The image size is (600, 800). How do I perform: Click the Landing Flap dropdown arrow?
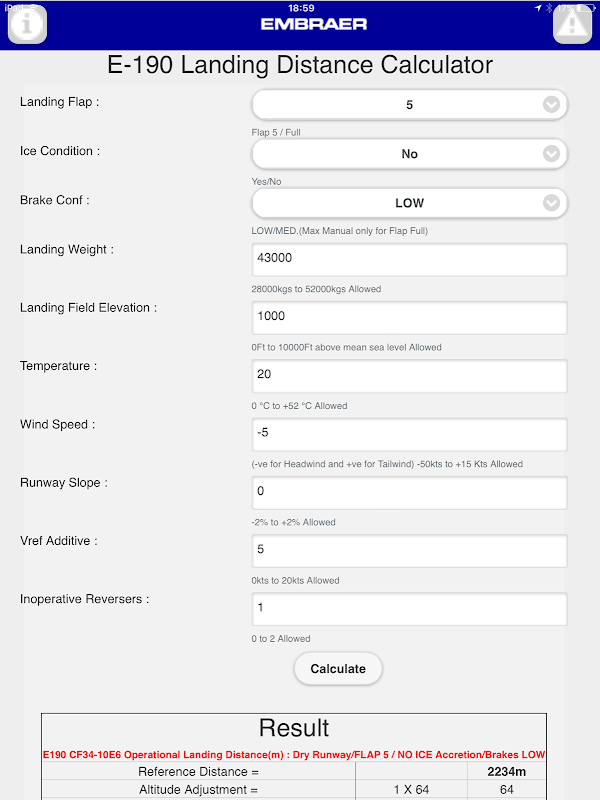point(550,105)
